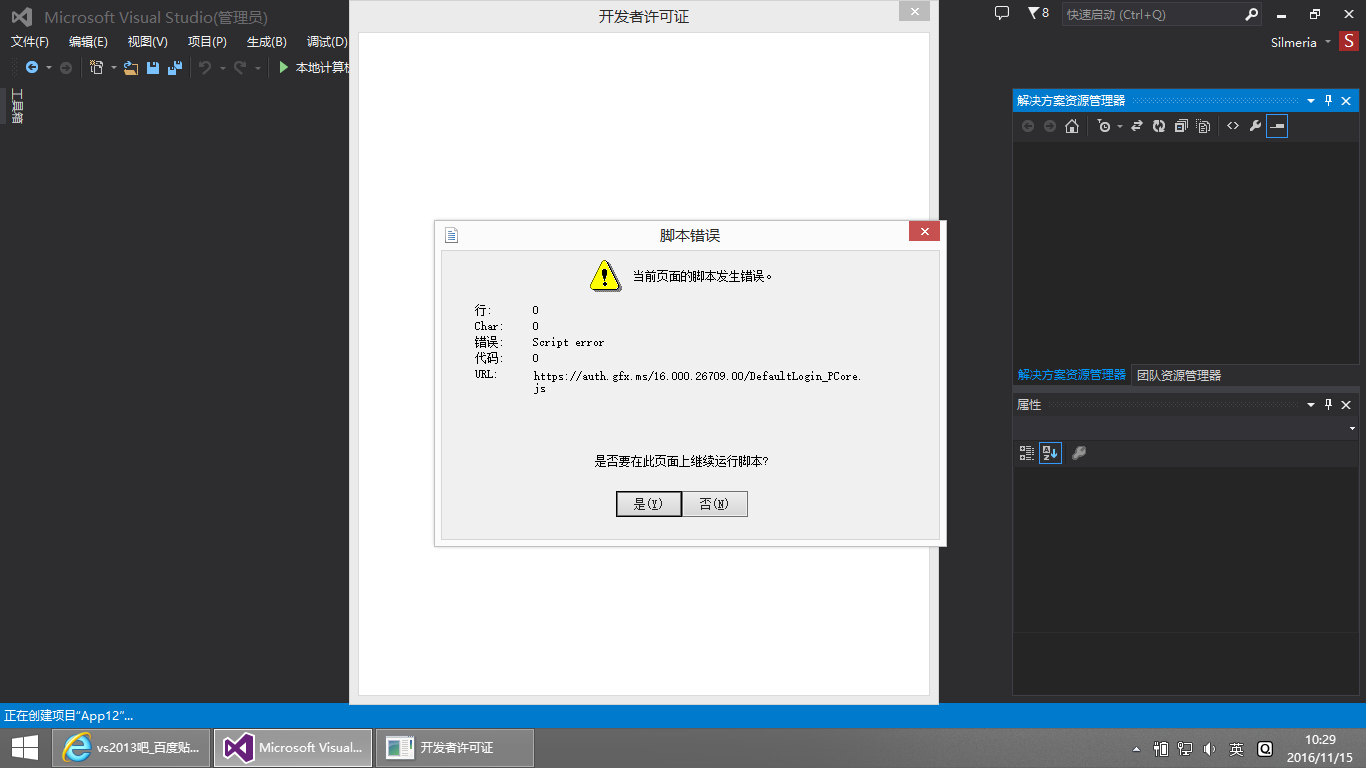Click 否(N) in the script error dialog
This screenshot has height=768, width=1366.
[714, 504]
